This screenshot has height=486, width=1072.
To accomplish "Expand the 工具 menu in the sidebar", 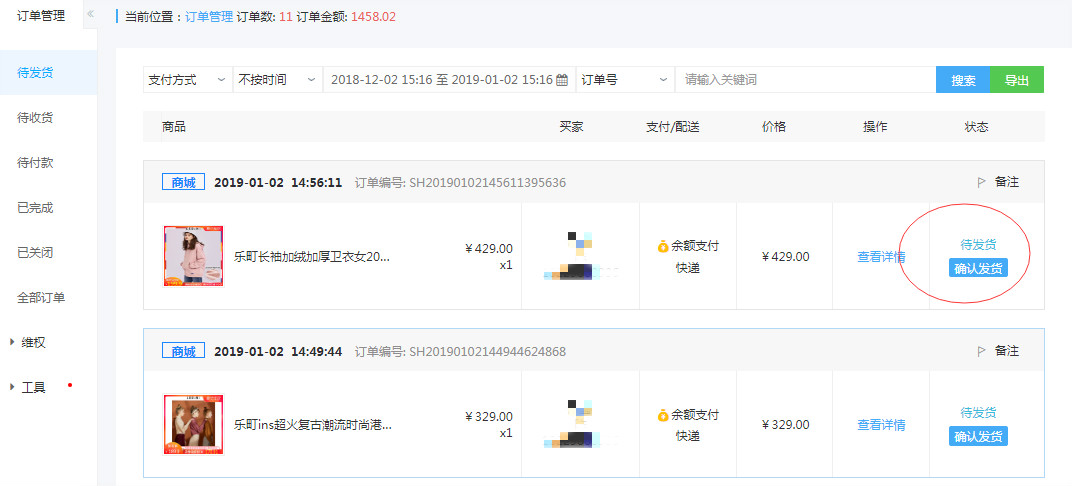I will (34, 387).
